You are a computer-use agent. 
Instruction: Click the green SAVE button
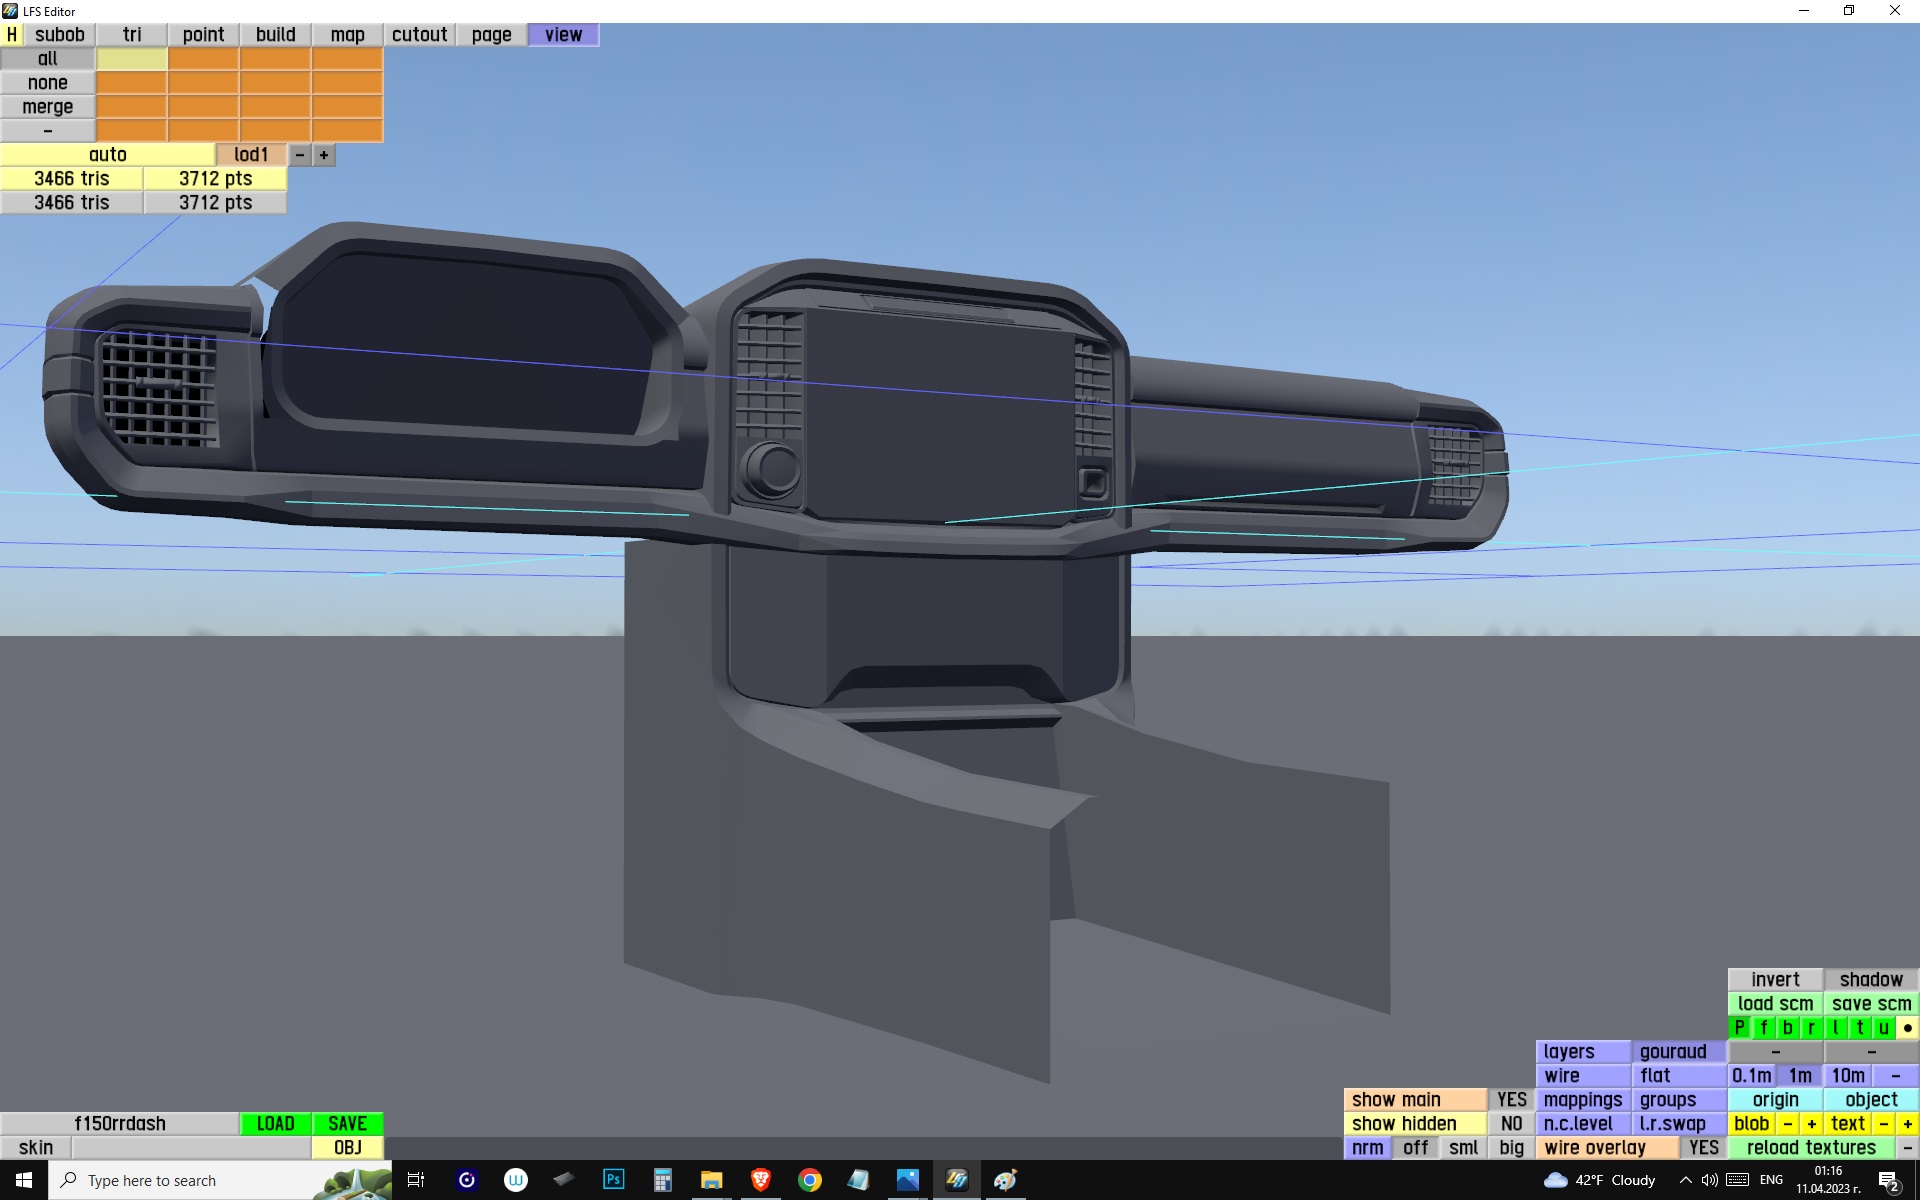pyautogui.click(x=347, y=1124)
